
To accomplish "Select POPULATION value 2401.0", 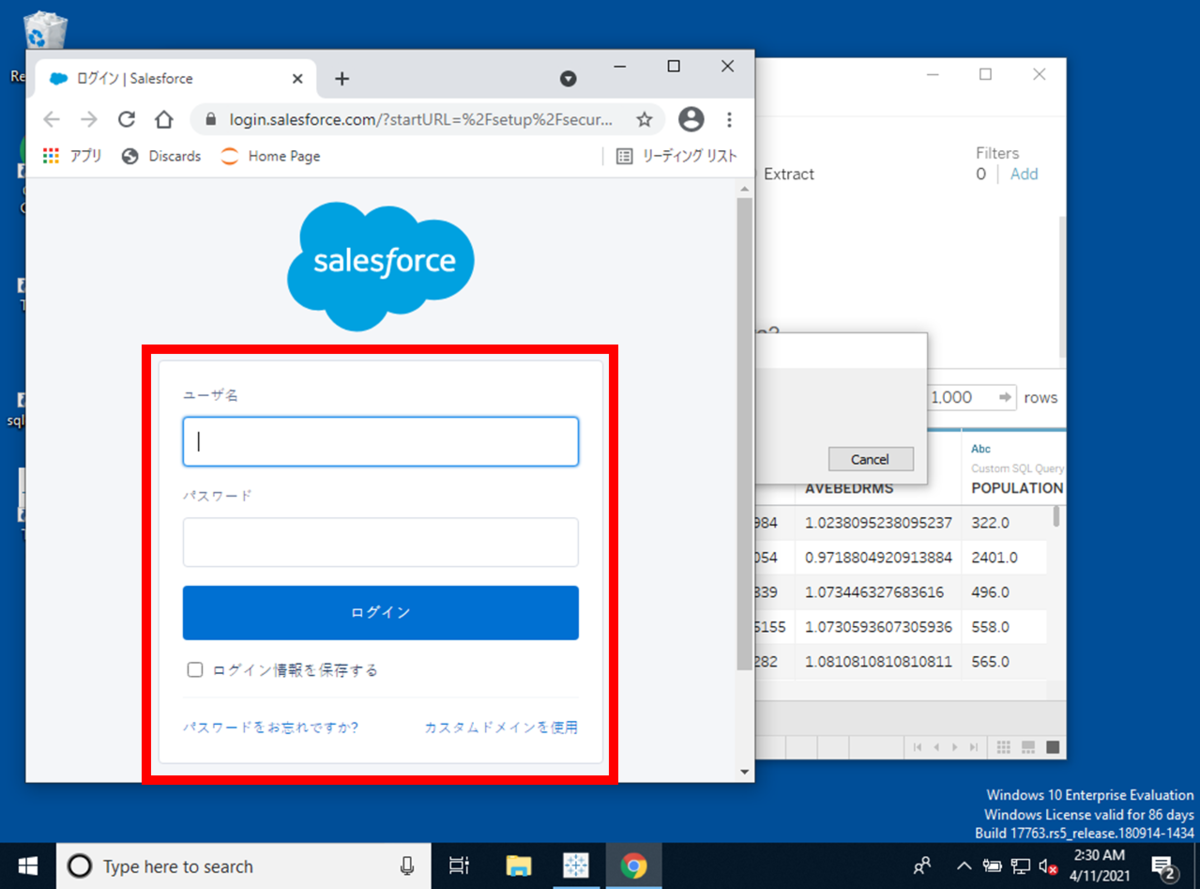I will (1004, 557).
